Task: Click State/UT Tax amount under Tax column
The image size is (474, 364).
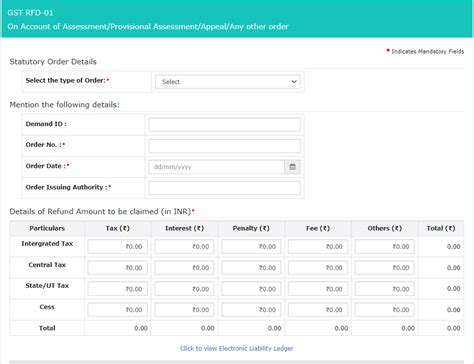Action: coord(118,289)
